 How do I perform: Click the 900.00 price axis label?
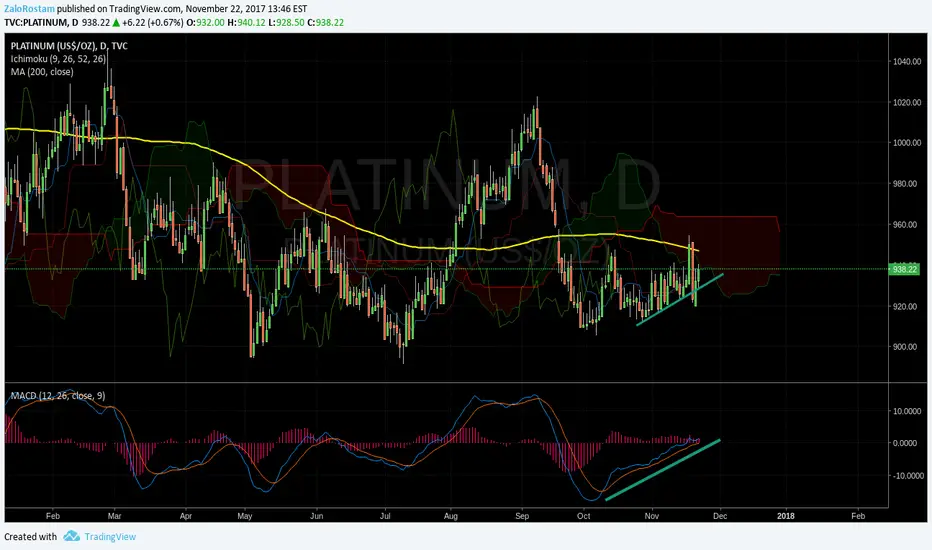[x=907, y=347]
